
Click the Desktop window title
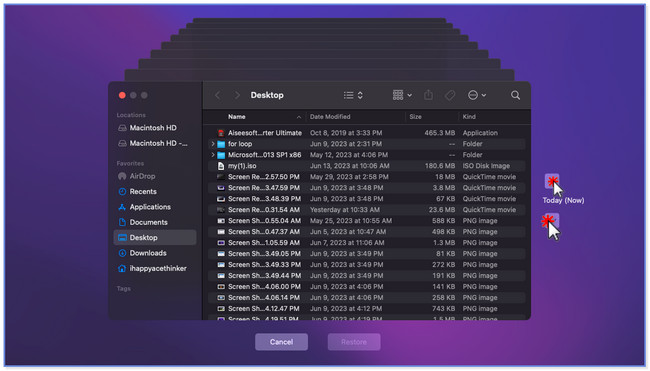click(x=267, y=95)
